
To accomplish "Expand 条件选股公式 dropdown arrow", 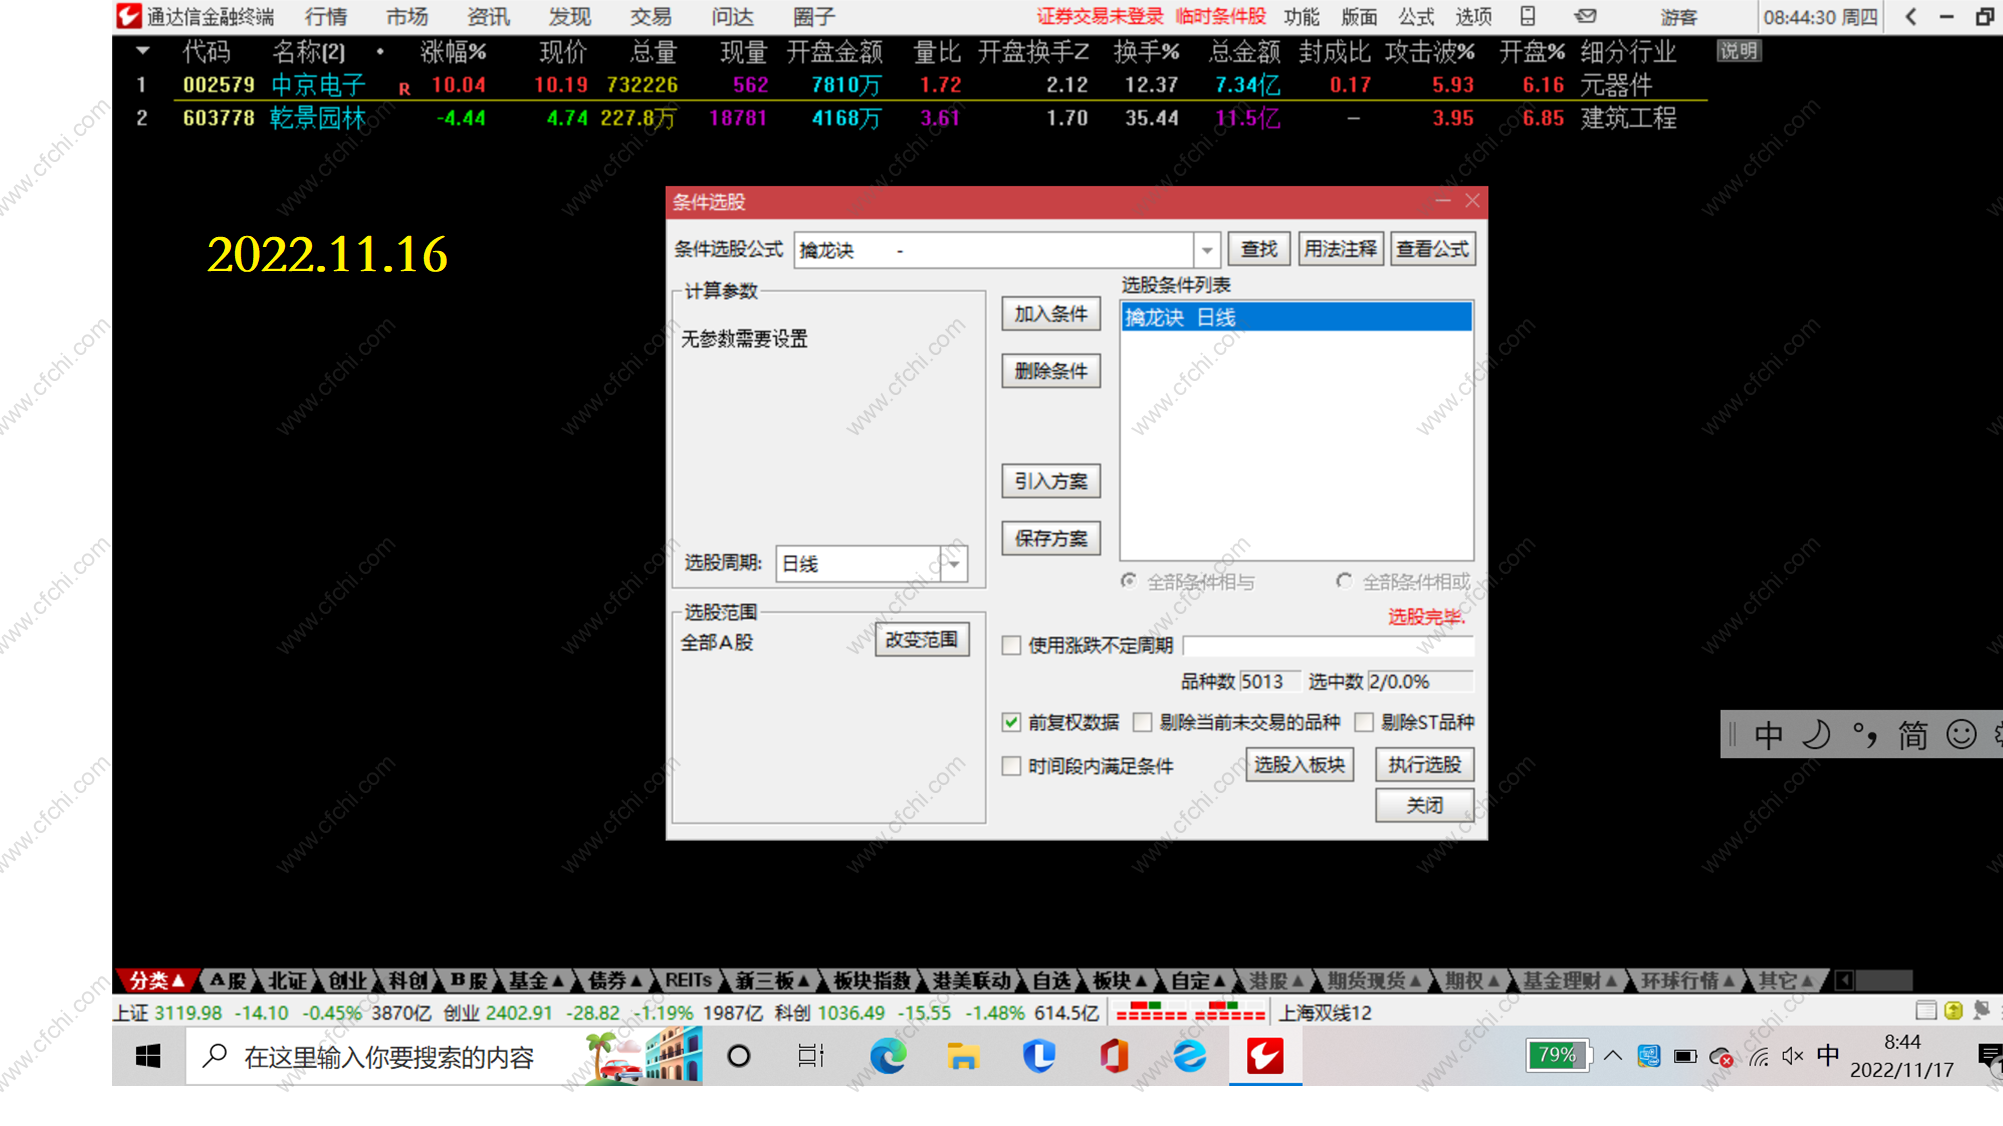I will coord(1207,250).
